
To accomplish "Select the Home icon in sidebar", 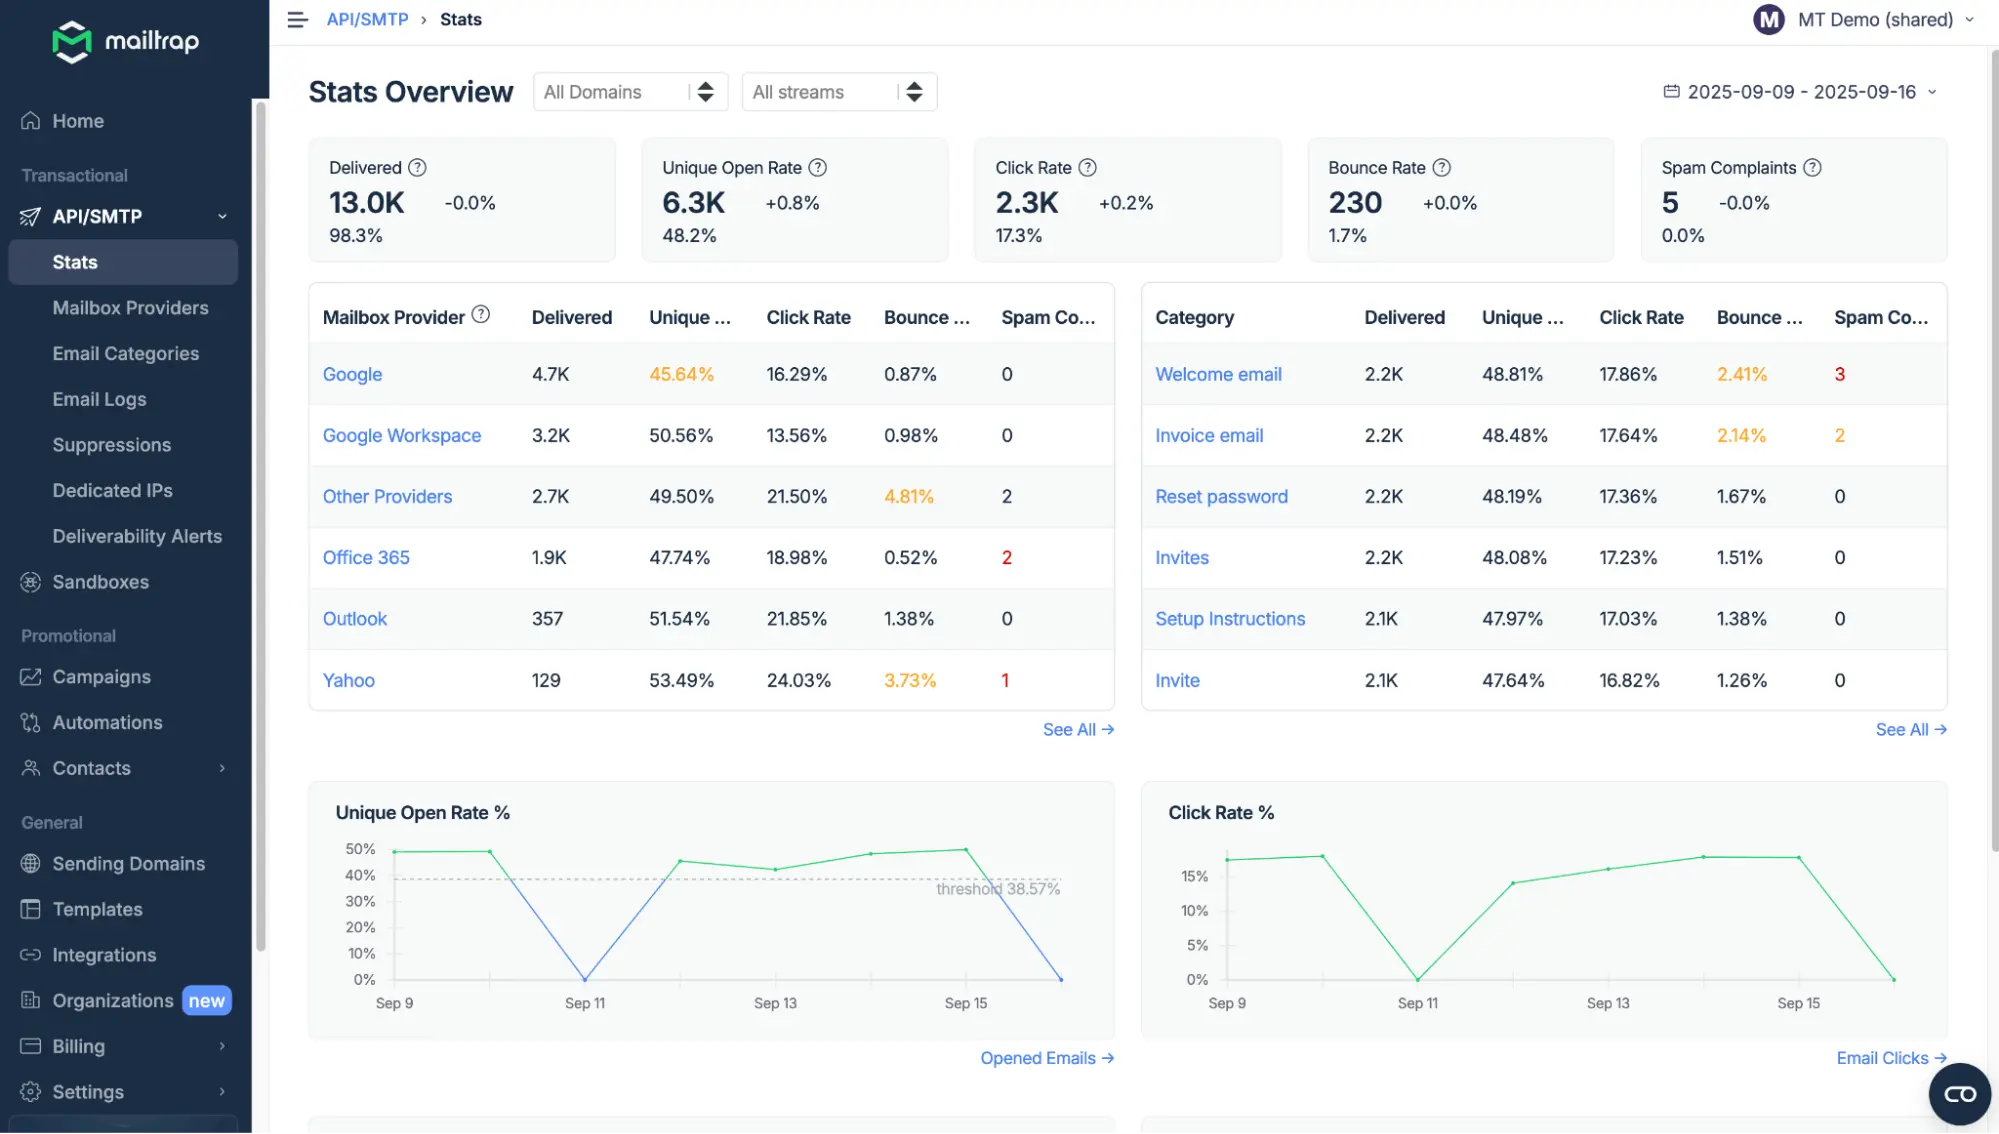I will click(30, 120).
